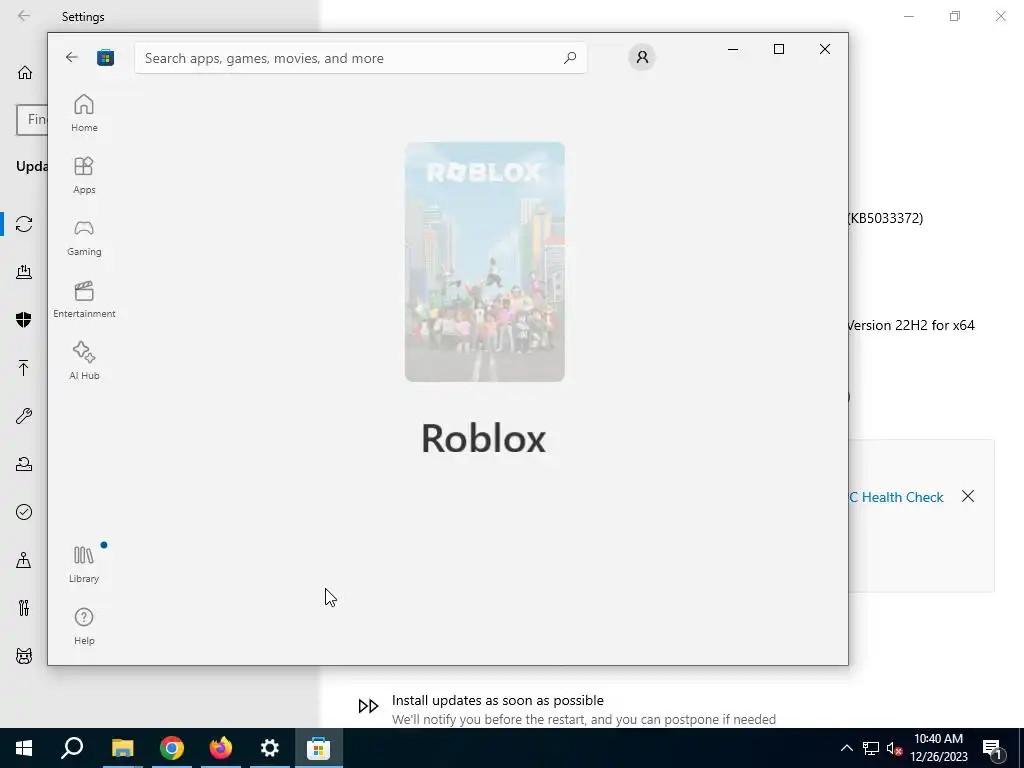Image resolution: width=1024 pixels, height=768 pixels.
Task: Select Windows Insider Program icon in Settings
Action: click(24, 656)
